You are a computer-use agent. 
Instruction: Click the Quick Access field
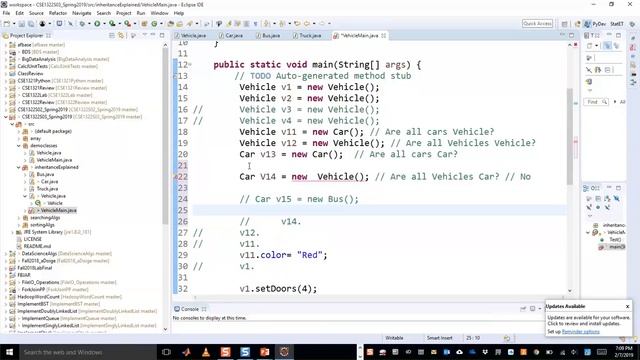[x=537, y=24]
